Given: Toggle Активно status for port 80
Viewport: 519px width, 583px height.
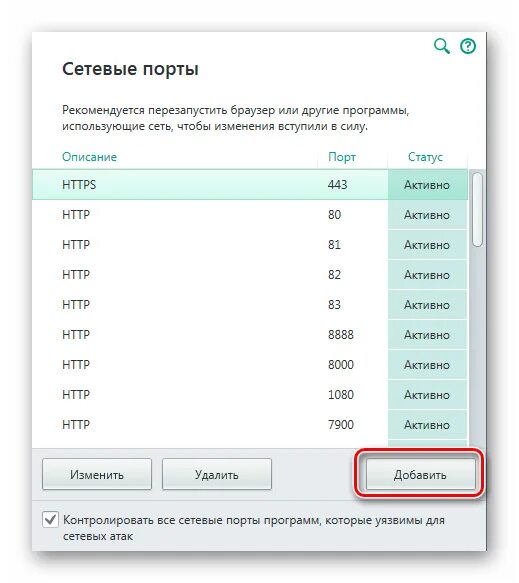Looking at the screenshot, I should [x=427, y=215].
